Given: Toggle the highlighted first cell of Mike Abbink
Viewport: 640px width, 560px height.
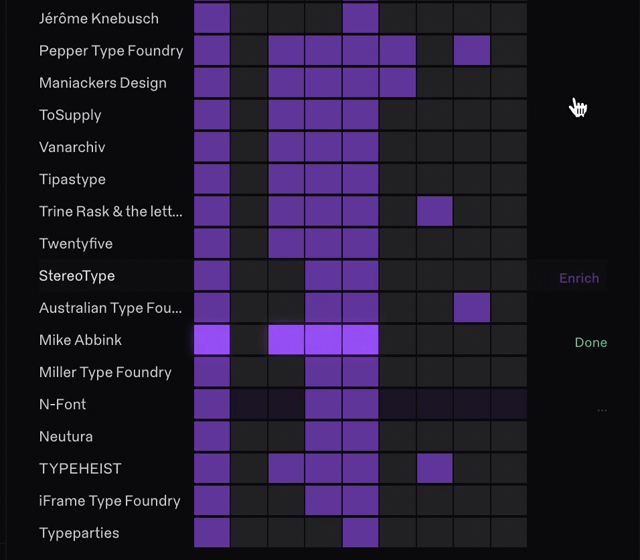Looking at the screenshot, I should click(x=212, y=340).
